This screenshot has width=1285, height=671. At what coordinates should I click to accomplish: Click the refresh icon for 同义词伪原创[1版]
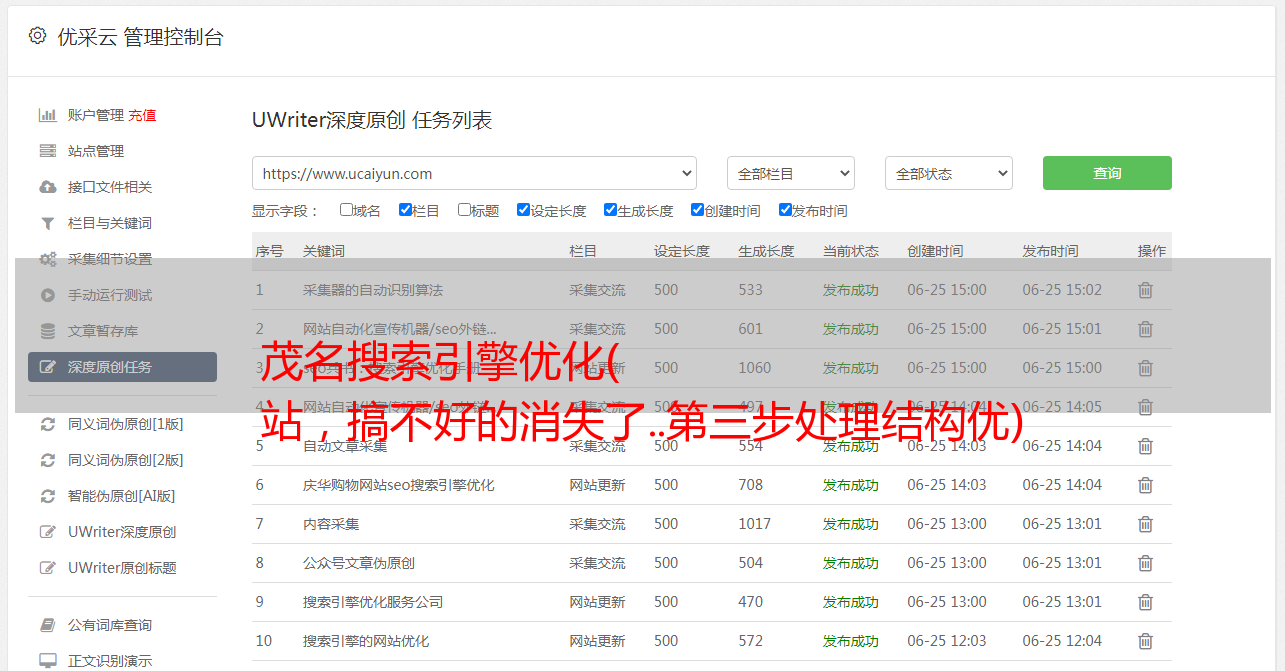click(x=47, y=424)
